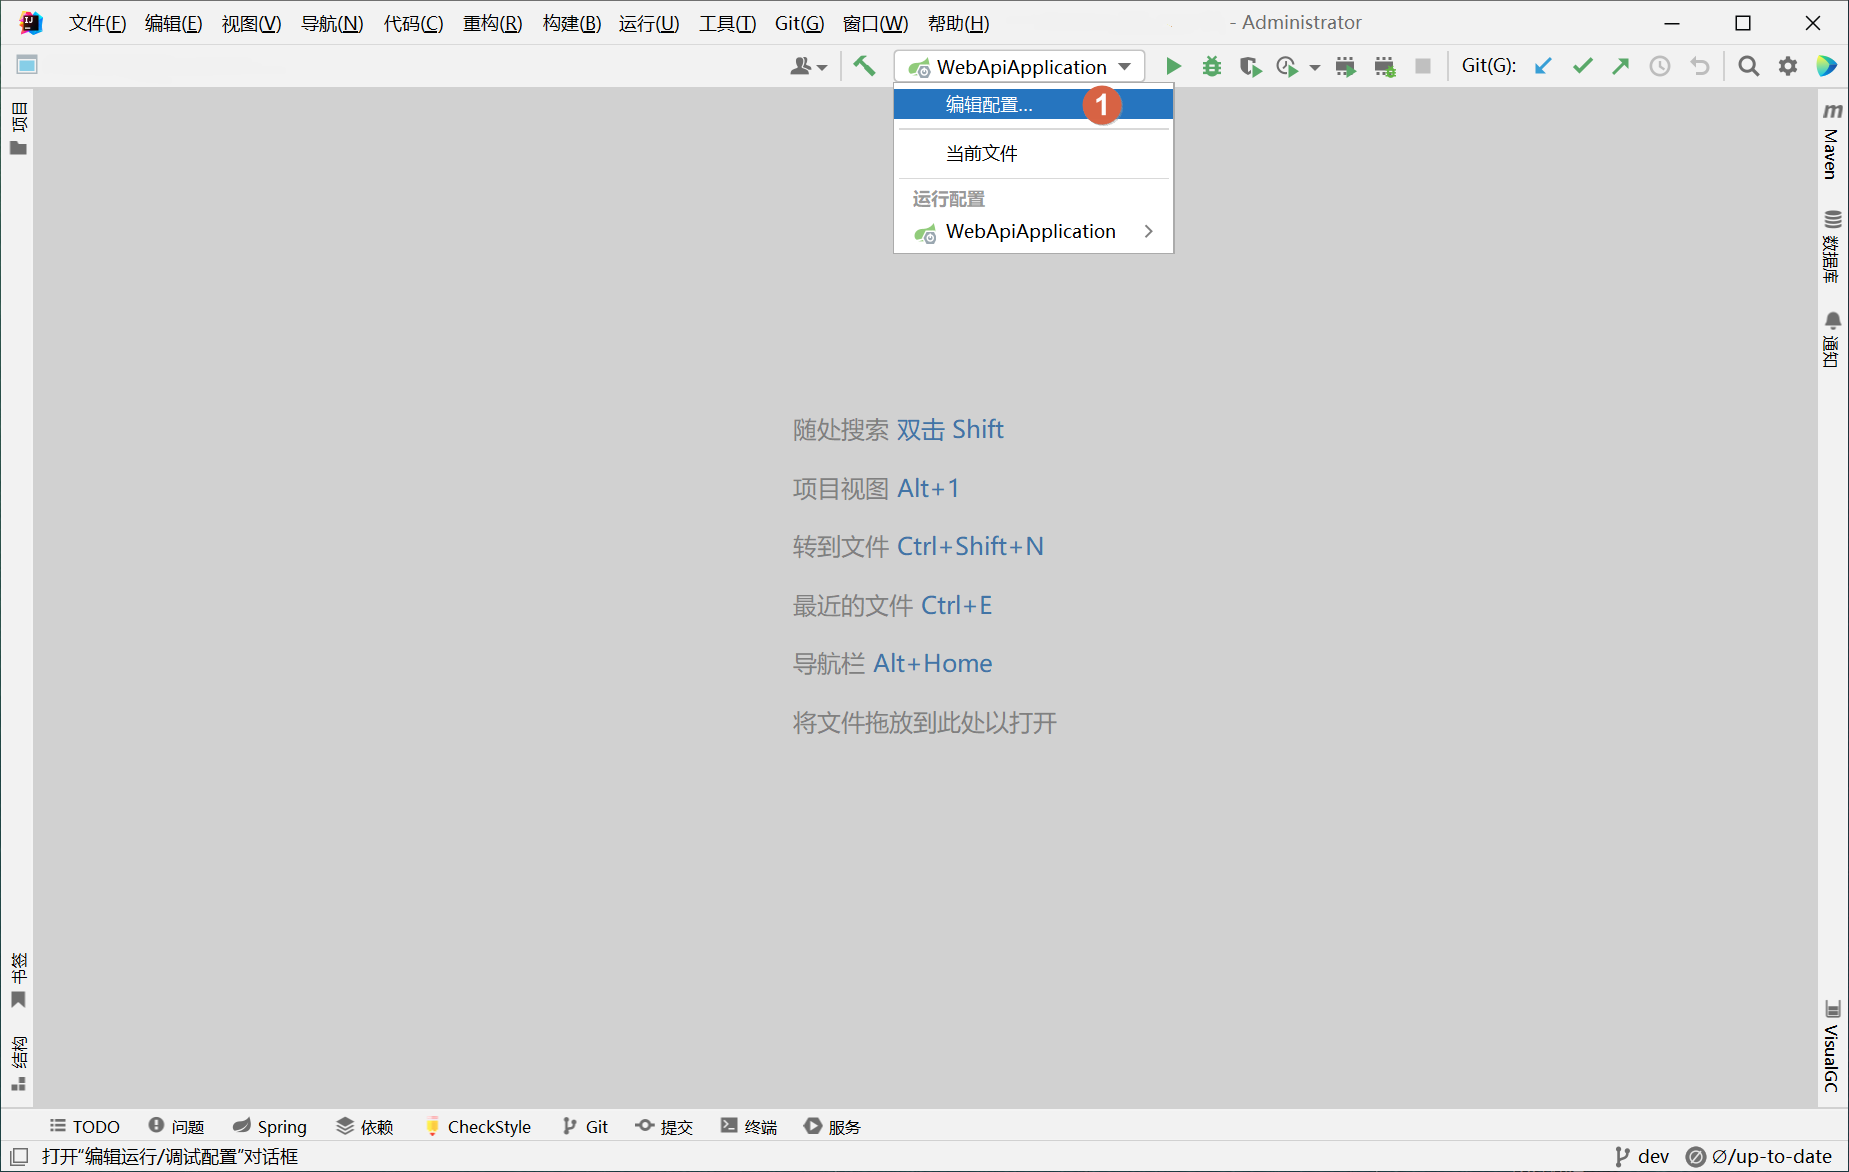1849x1172 pixels.
Task: Click the green Run button
Action: tap(1173, 67)
